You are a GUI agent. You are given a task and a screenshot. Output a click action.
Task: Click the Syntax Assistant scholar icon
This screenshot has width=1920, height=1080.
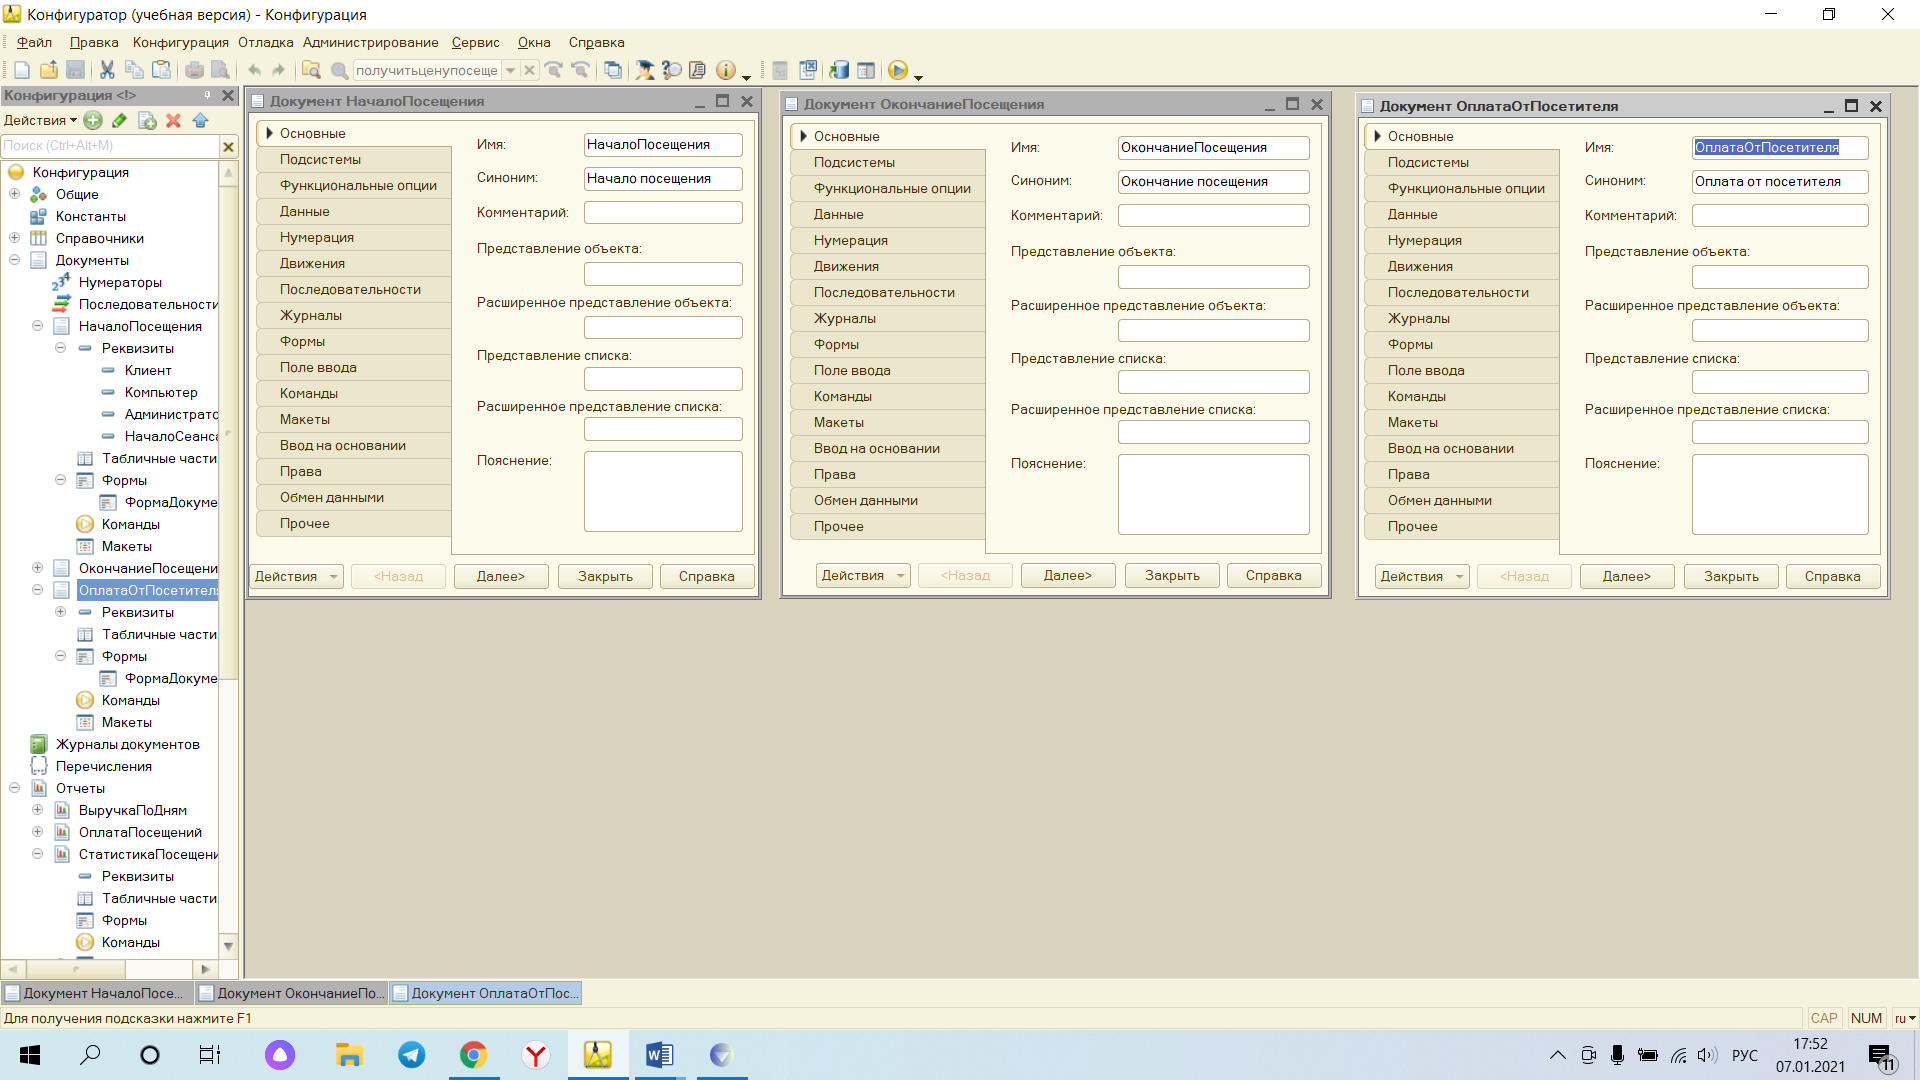pos(645,70)
